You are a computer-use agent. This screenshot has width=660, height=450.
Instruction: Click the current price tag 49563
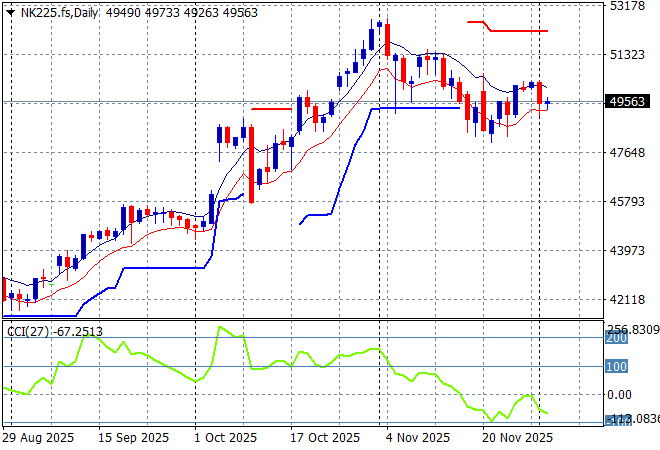tap(630, 101)
